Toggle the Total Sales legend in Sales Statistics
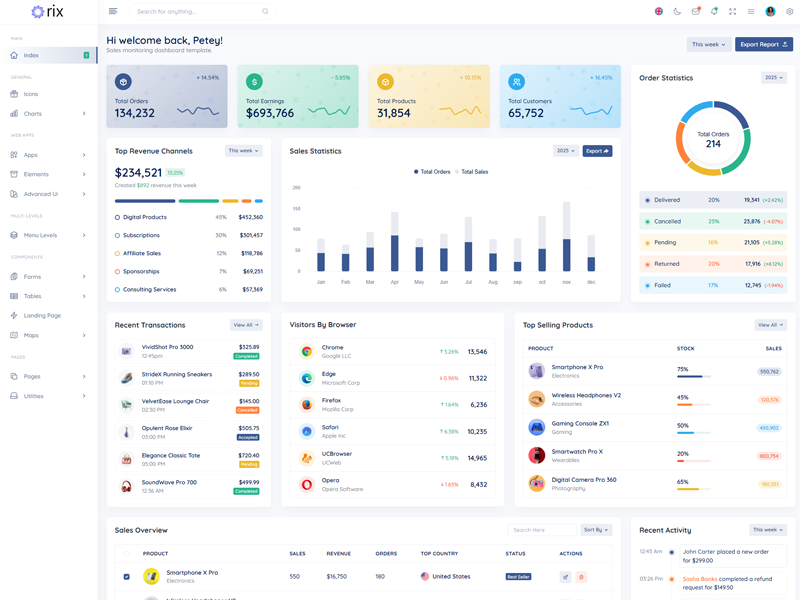 [471, 172]
